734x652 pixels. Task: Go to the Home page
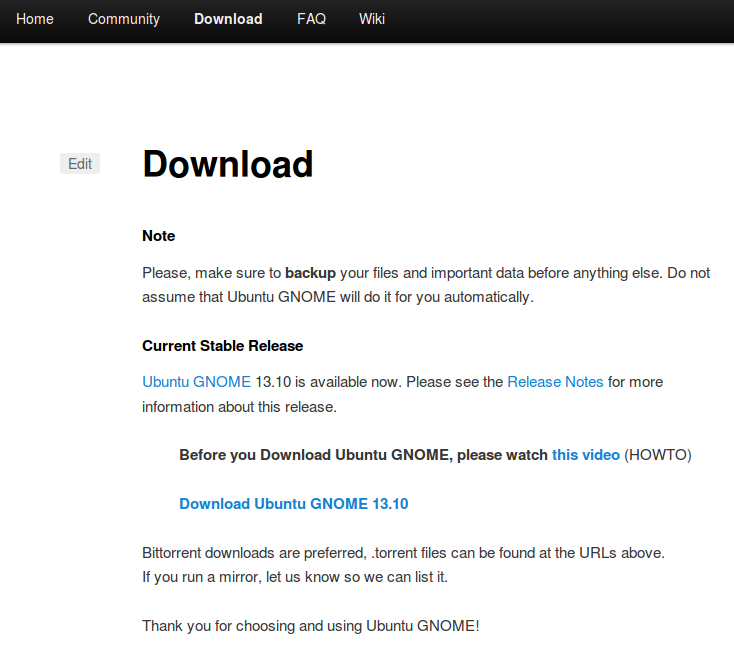(x=35, y=19)
